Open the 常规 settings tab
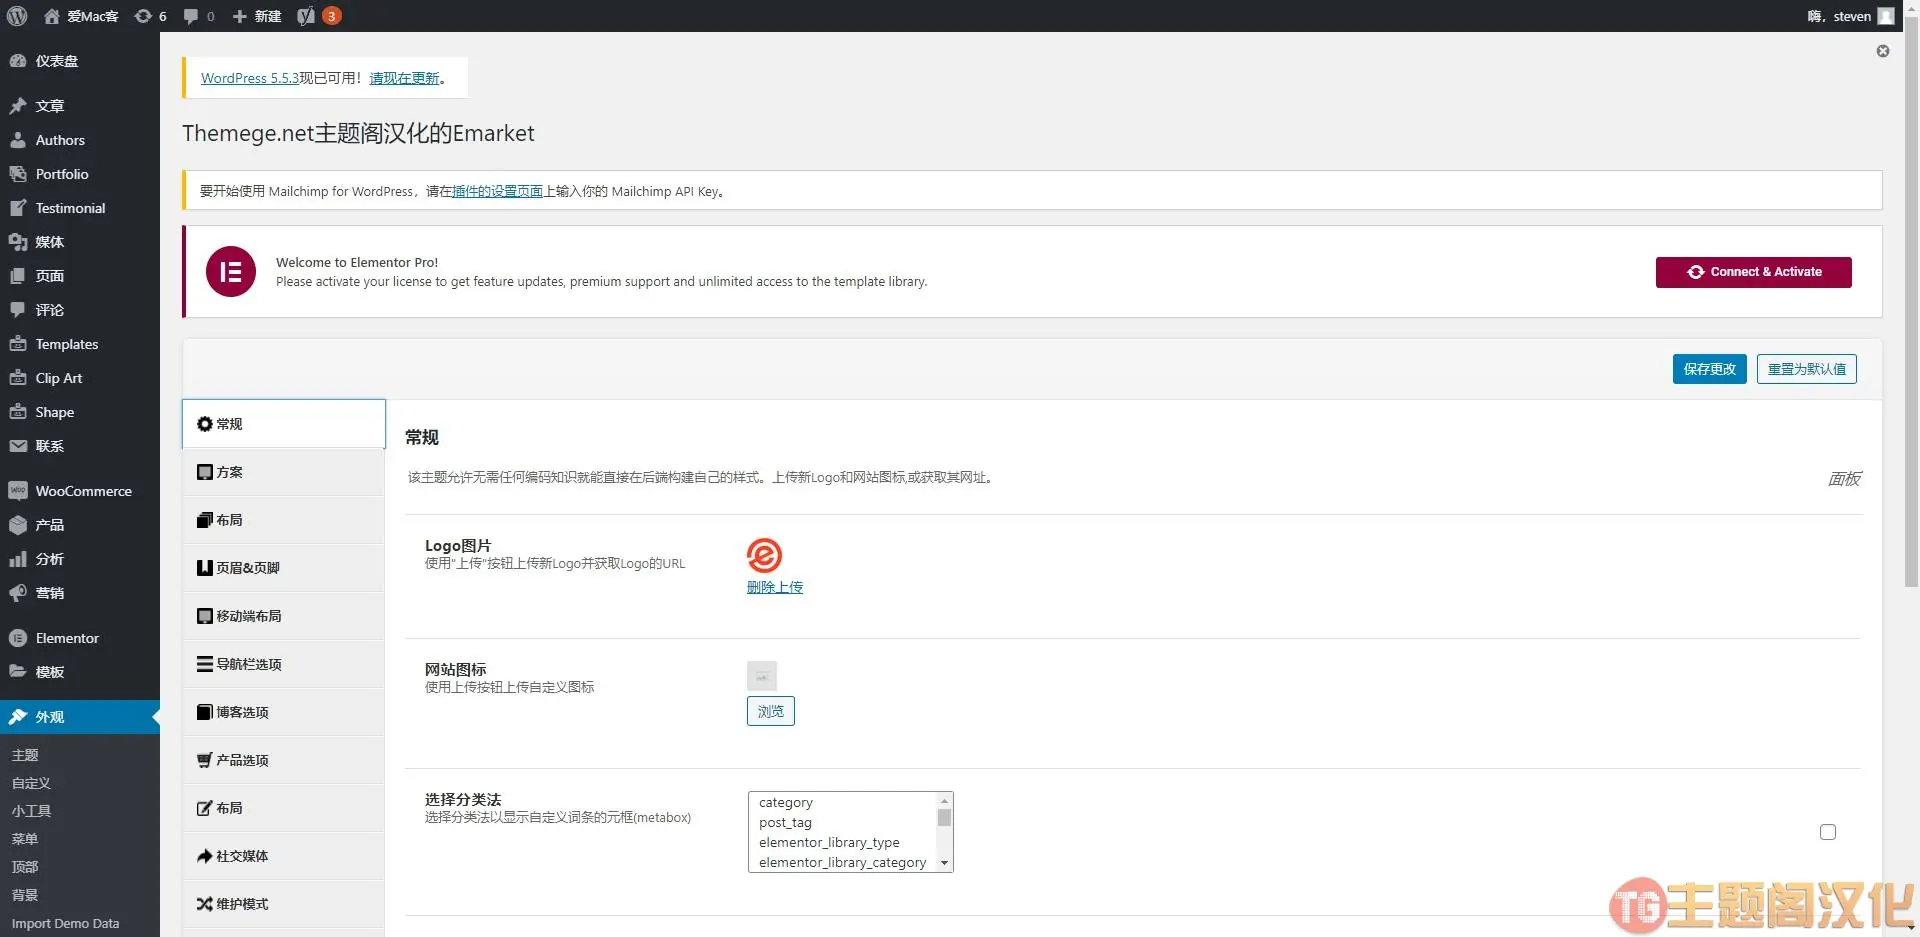This screenshot has width=1920, height=937. click(x=284, y=424)
